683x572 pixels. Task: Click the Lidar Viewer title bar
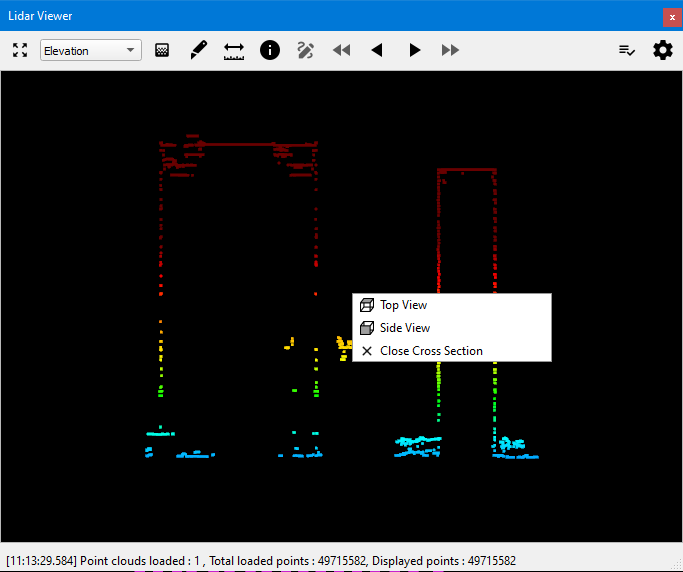pos(300,16)
